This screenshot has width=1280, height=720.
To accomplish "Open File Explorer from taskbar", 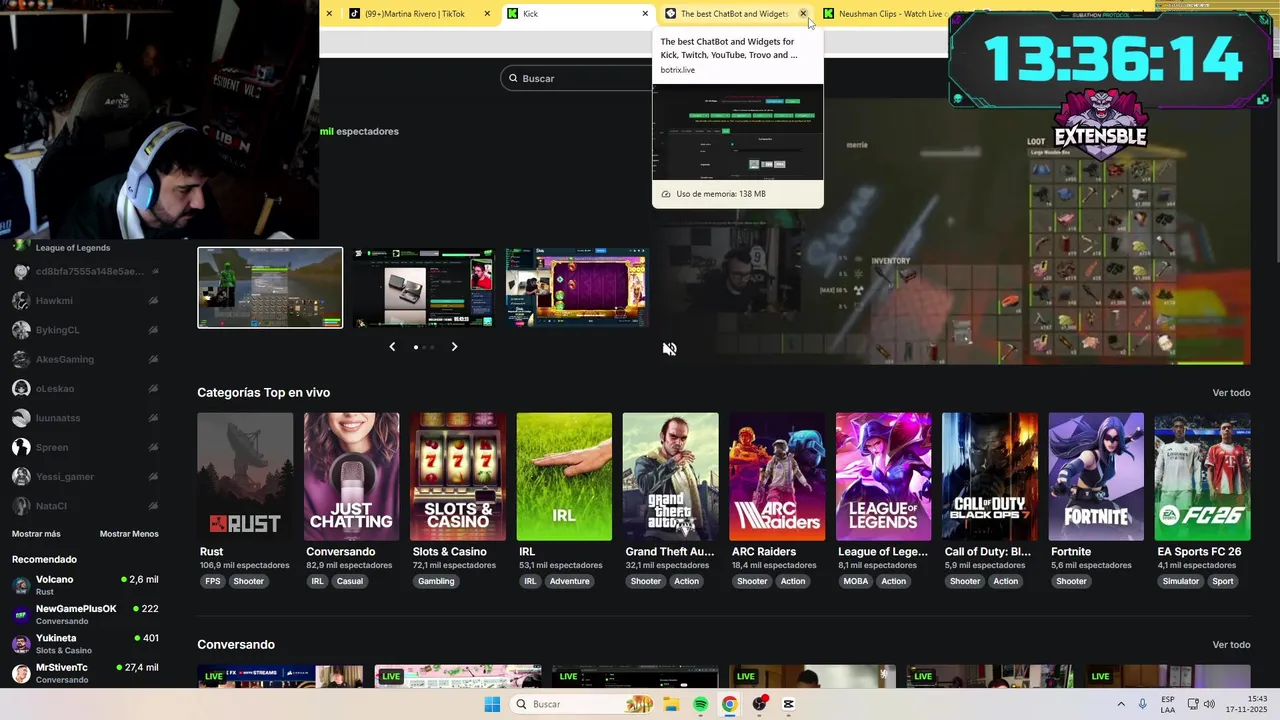I will (x=672, y=705).
